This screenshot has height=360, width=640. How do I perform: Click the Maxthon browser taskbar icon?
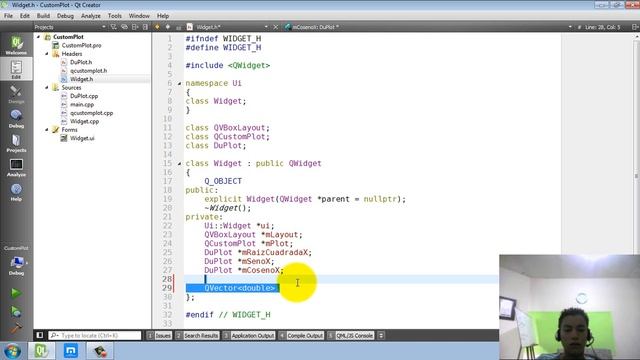[71, 351]
